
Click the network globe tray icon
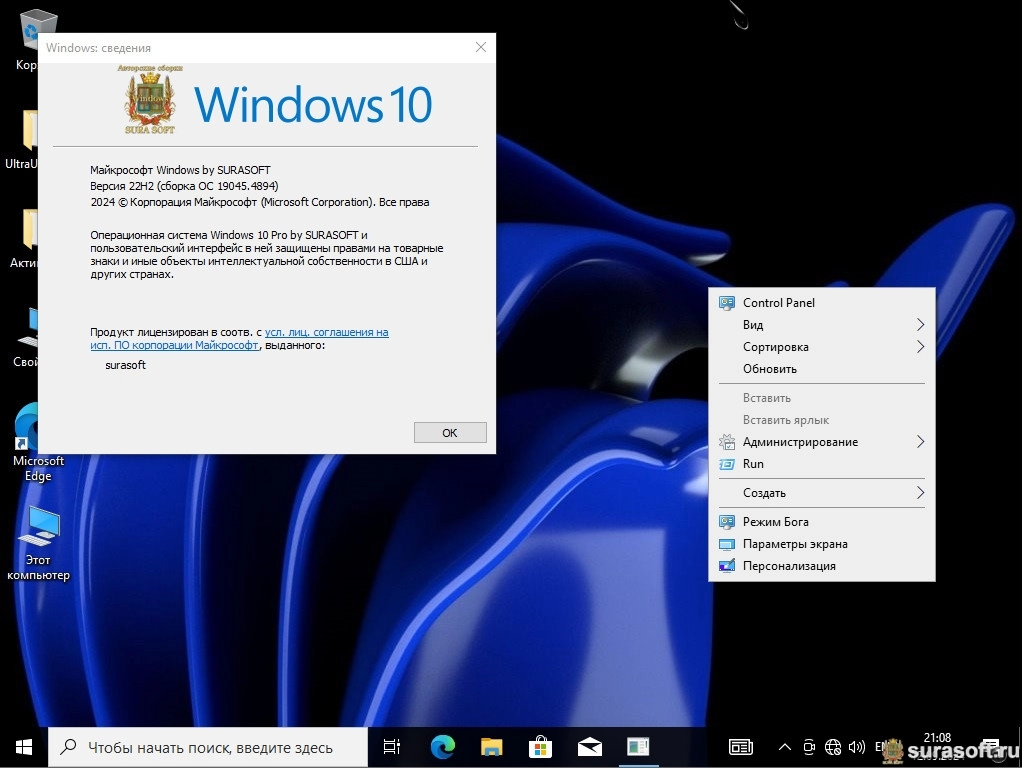833,747
